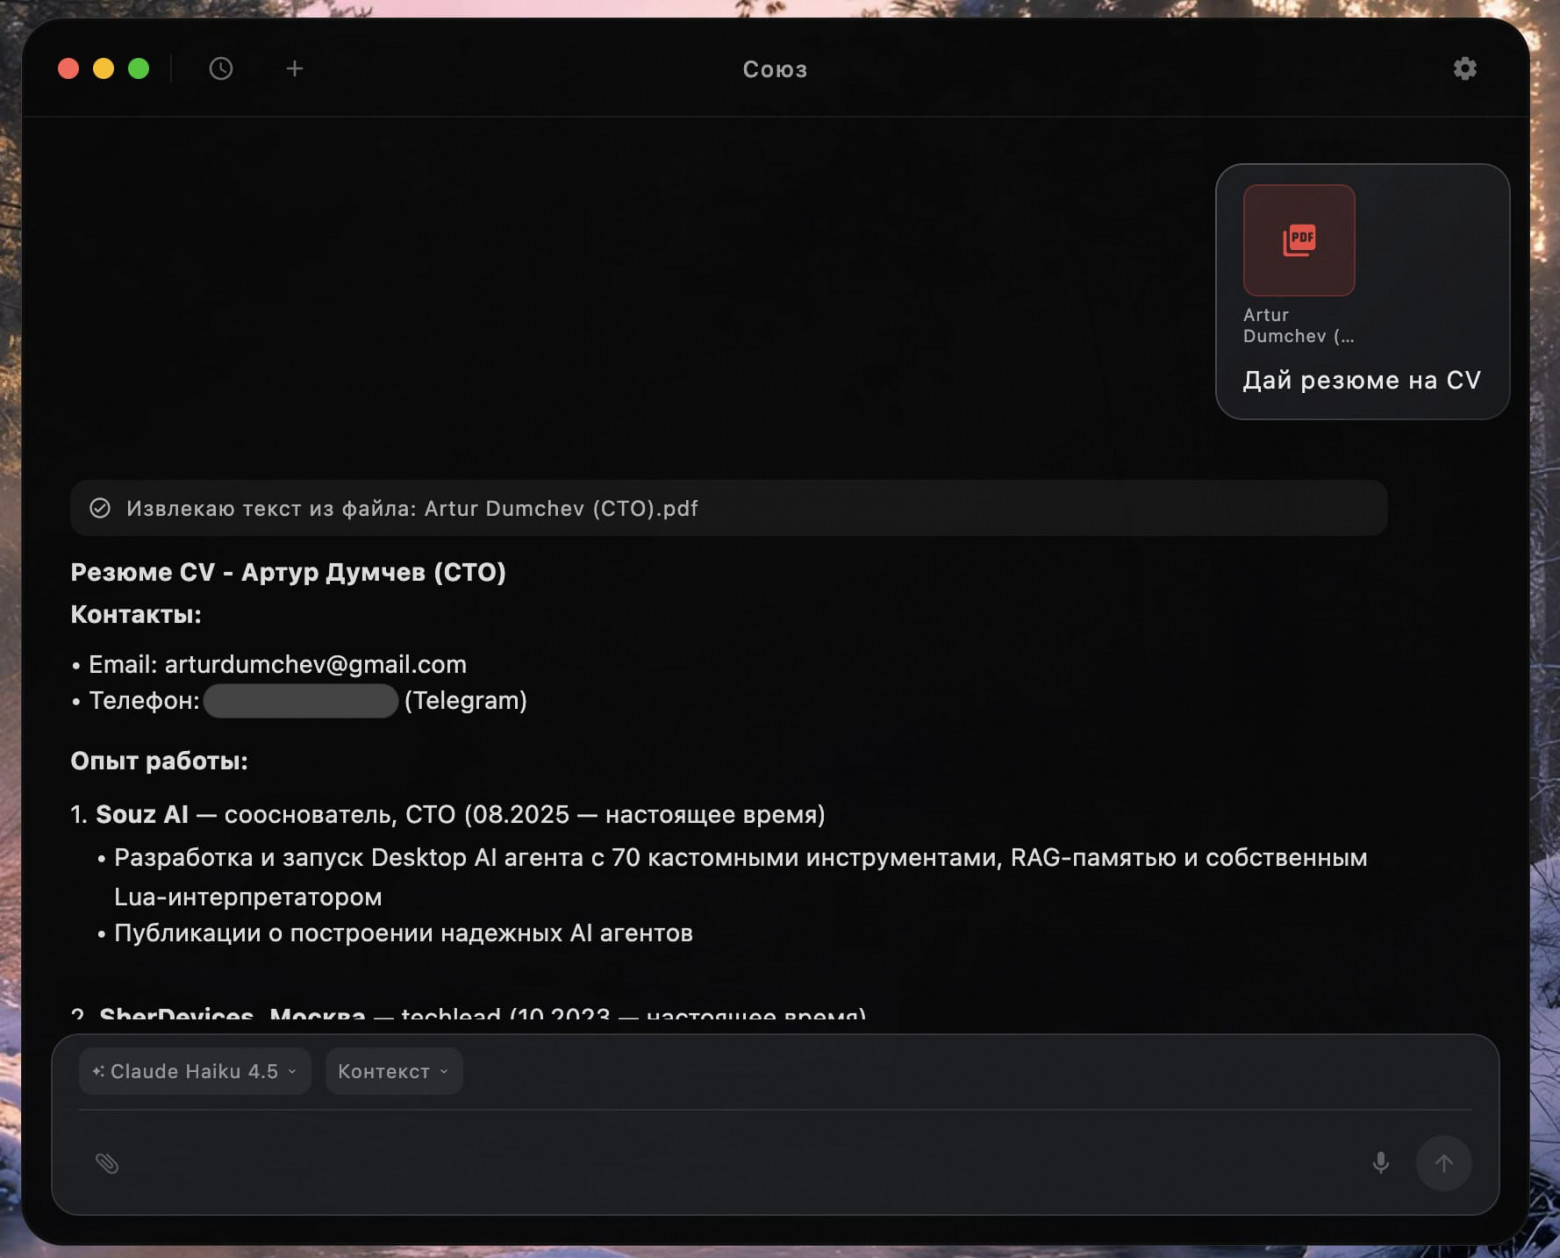Start a new chat with the plus icon
This screenshot has height=1258, width=1560.
[294, 68]
